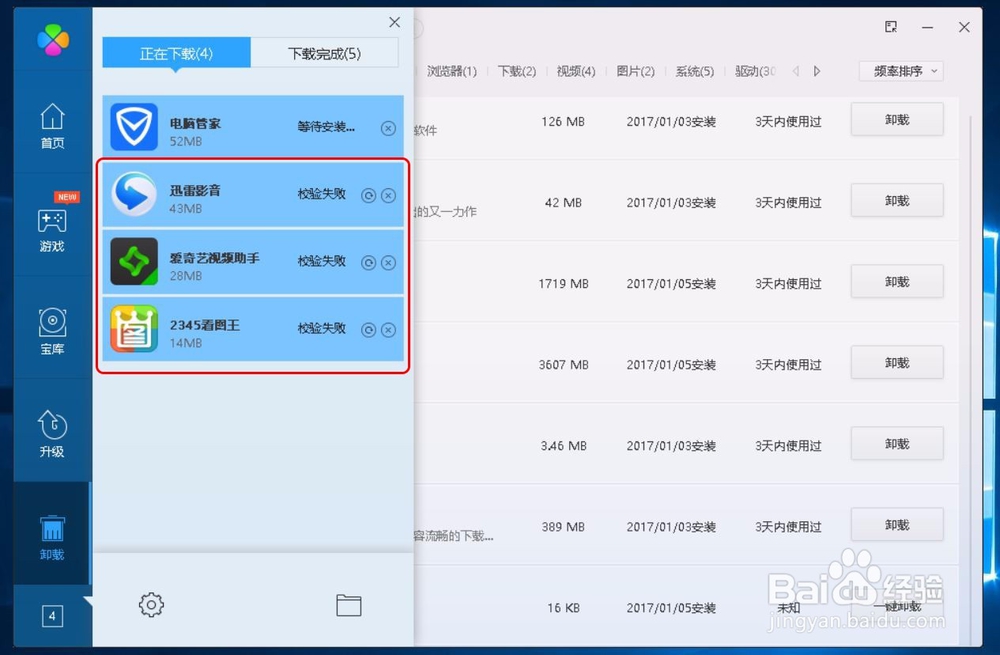The width and height of the screenshot is (1000, 655).
Task: Click the mini-mode window icon in title bar
Action: click(x=891, y=27)
